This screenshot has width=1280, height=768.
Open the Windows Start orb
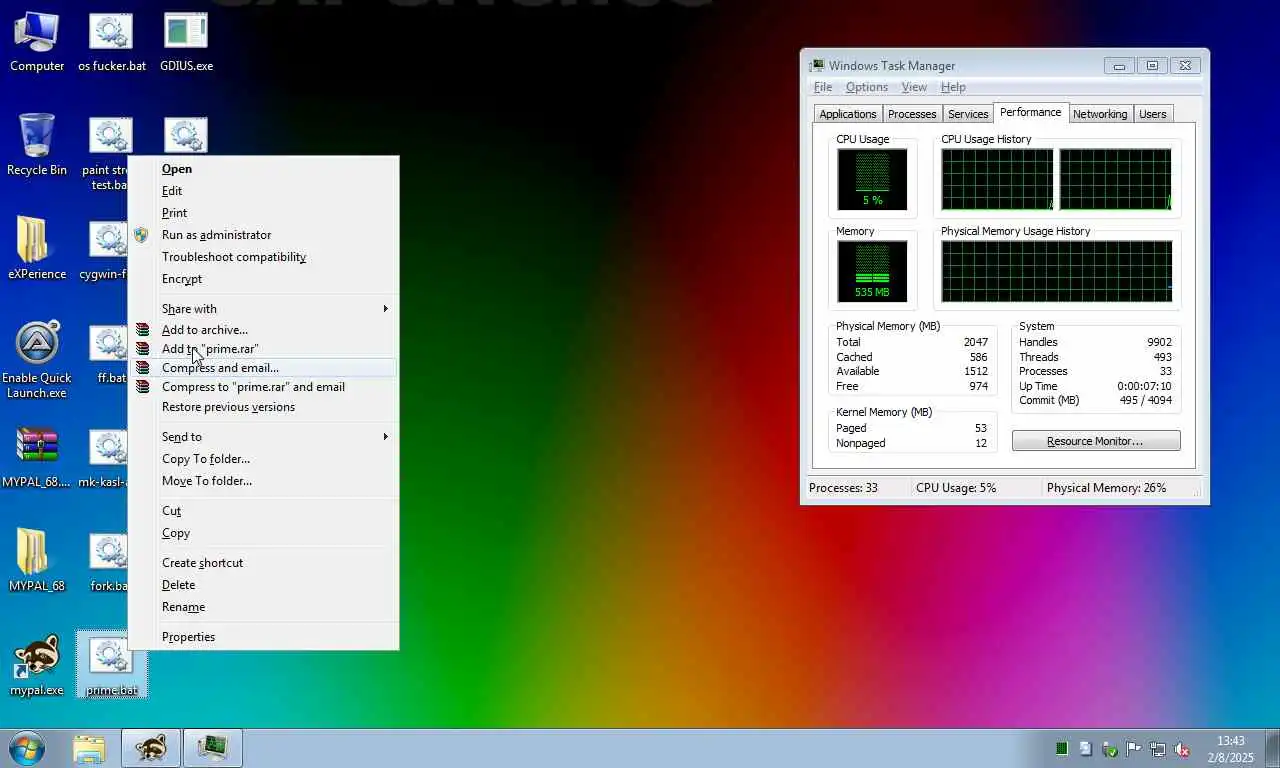click(x=27, y=748)
